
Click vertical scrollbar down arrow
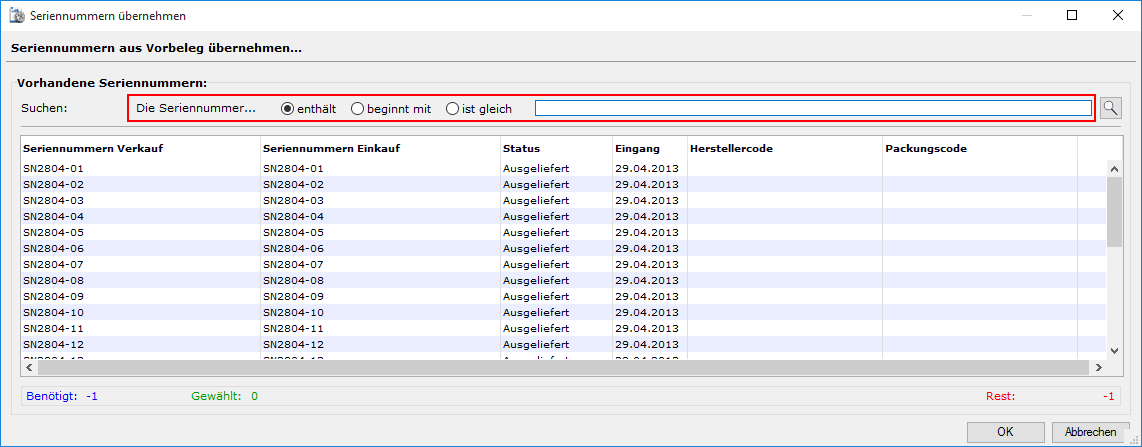pyautogui.click(x=1115, y=350)
